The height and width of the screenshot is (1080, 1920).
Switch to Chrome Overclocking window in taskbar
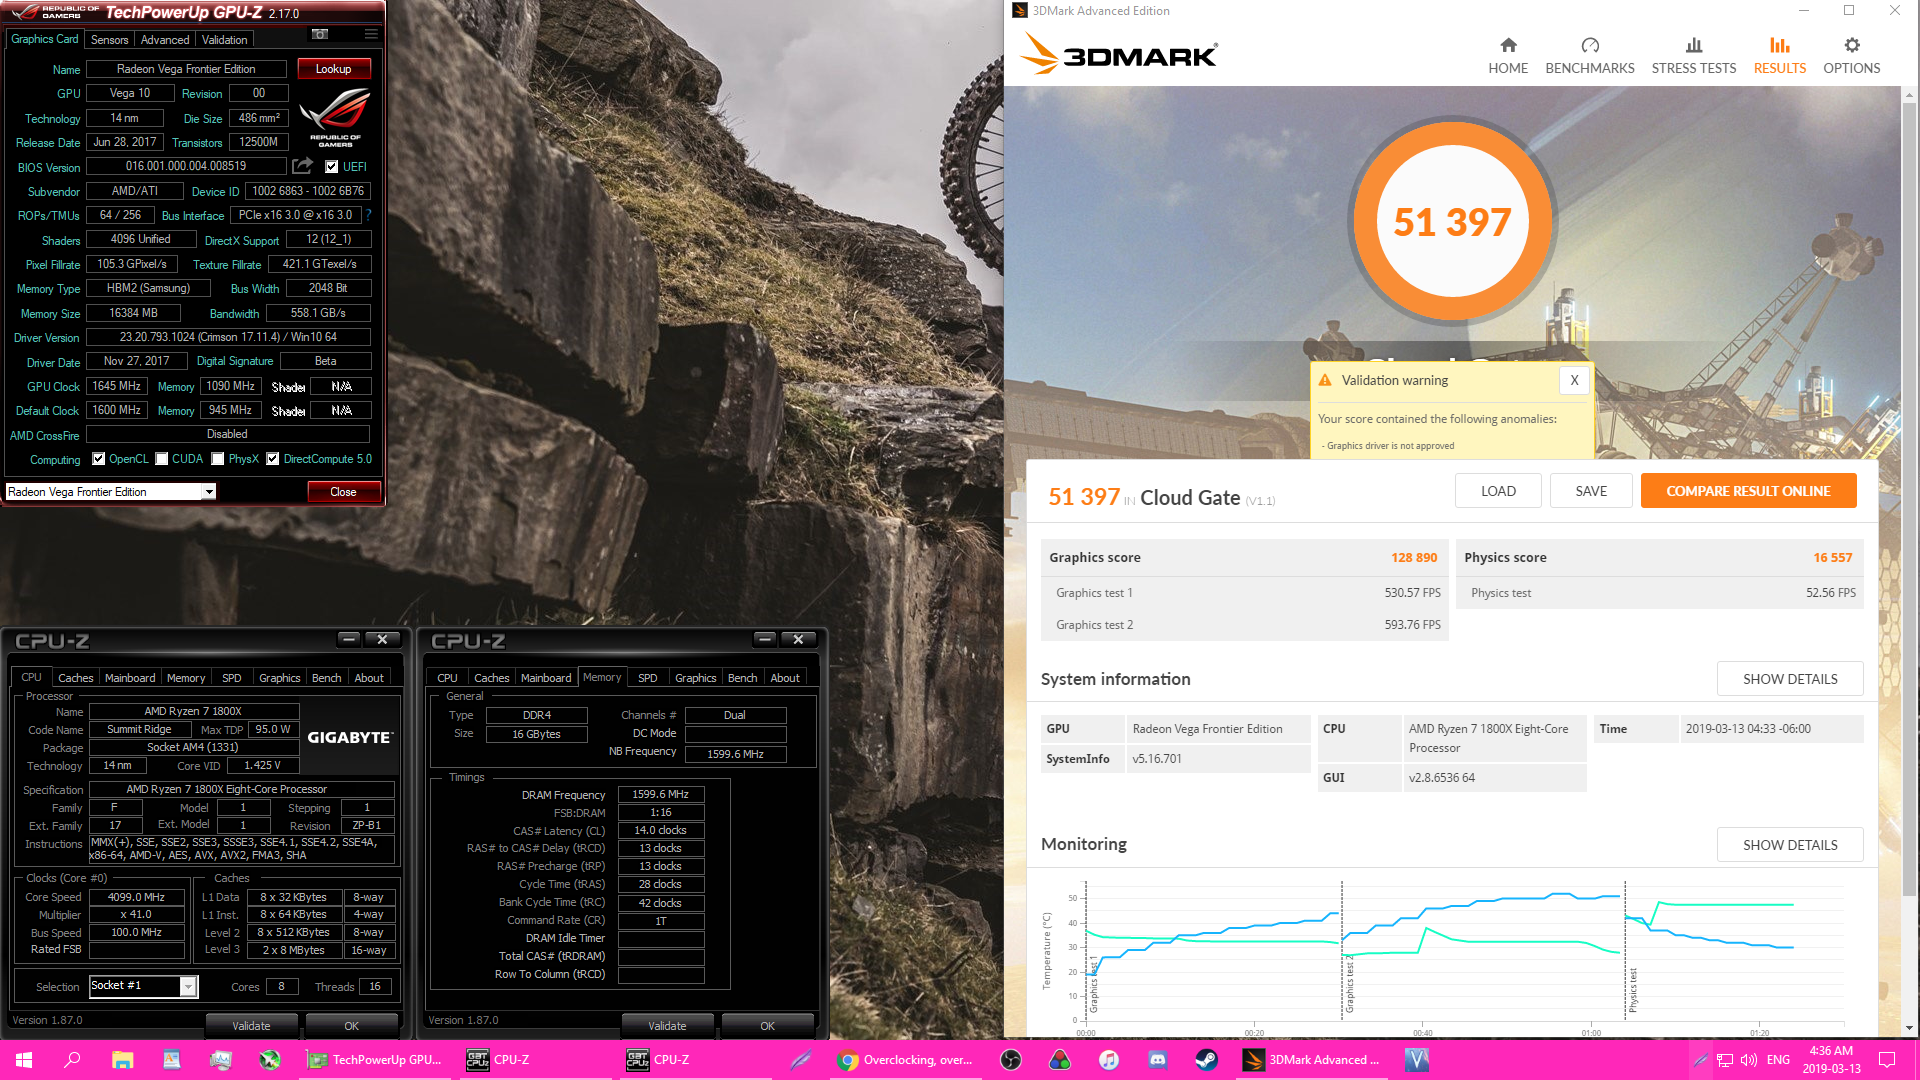906,1060
